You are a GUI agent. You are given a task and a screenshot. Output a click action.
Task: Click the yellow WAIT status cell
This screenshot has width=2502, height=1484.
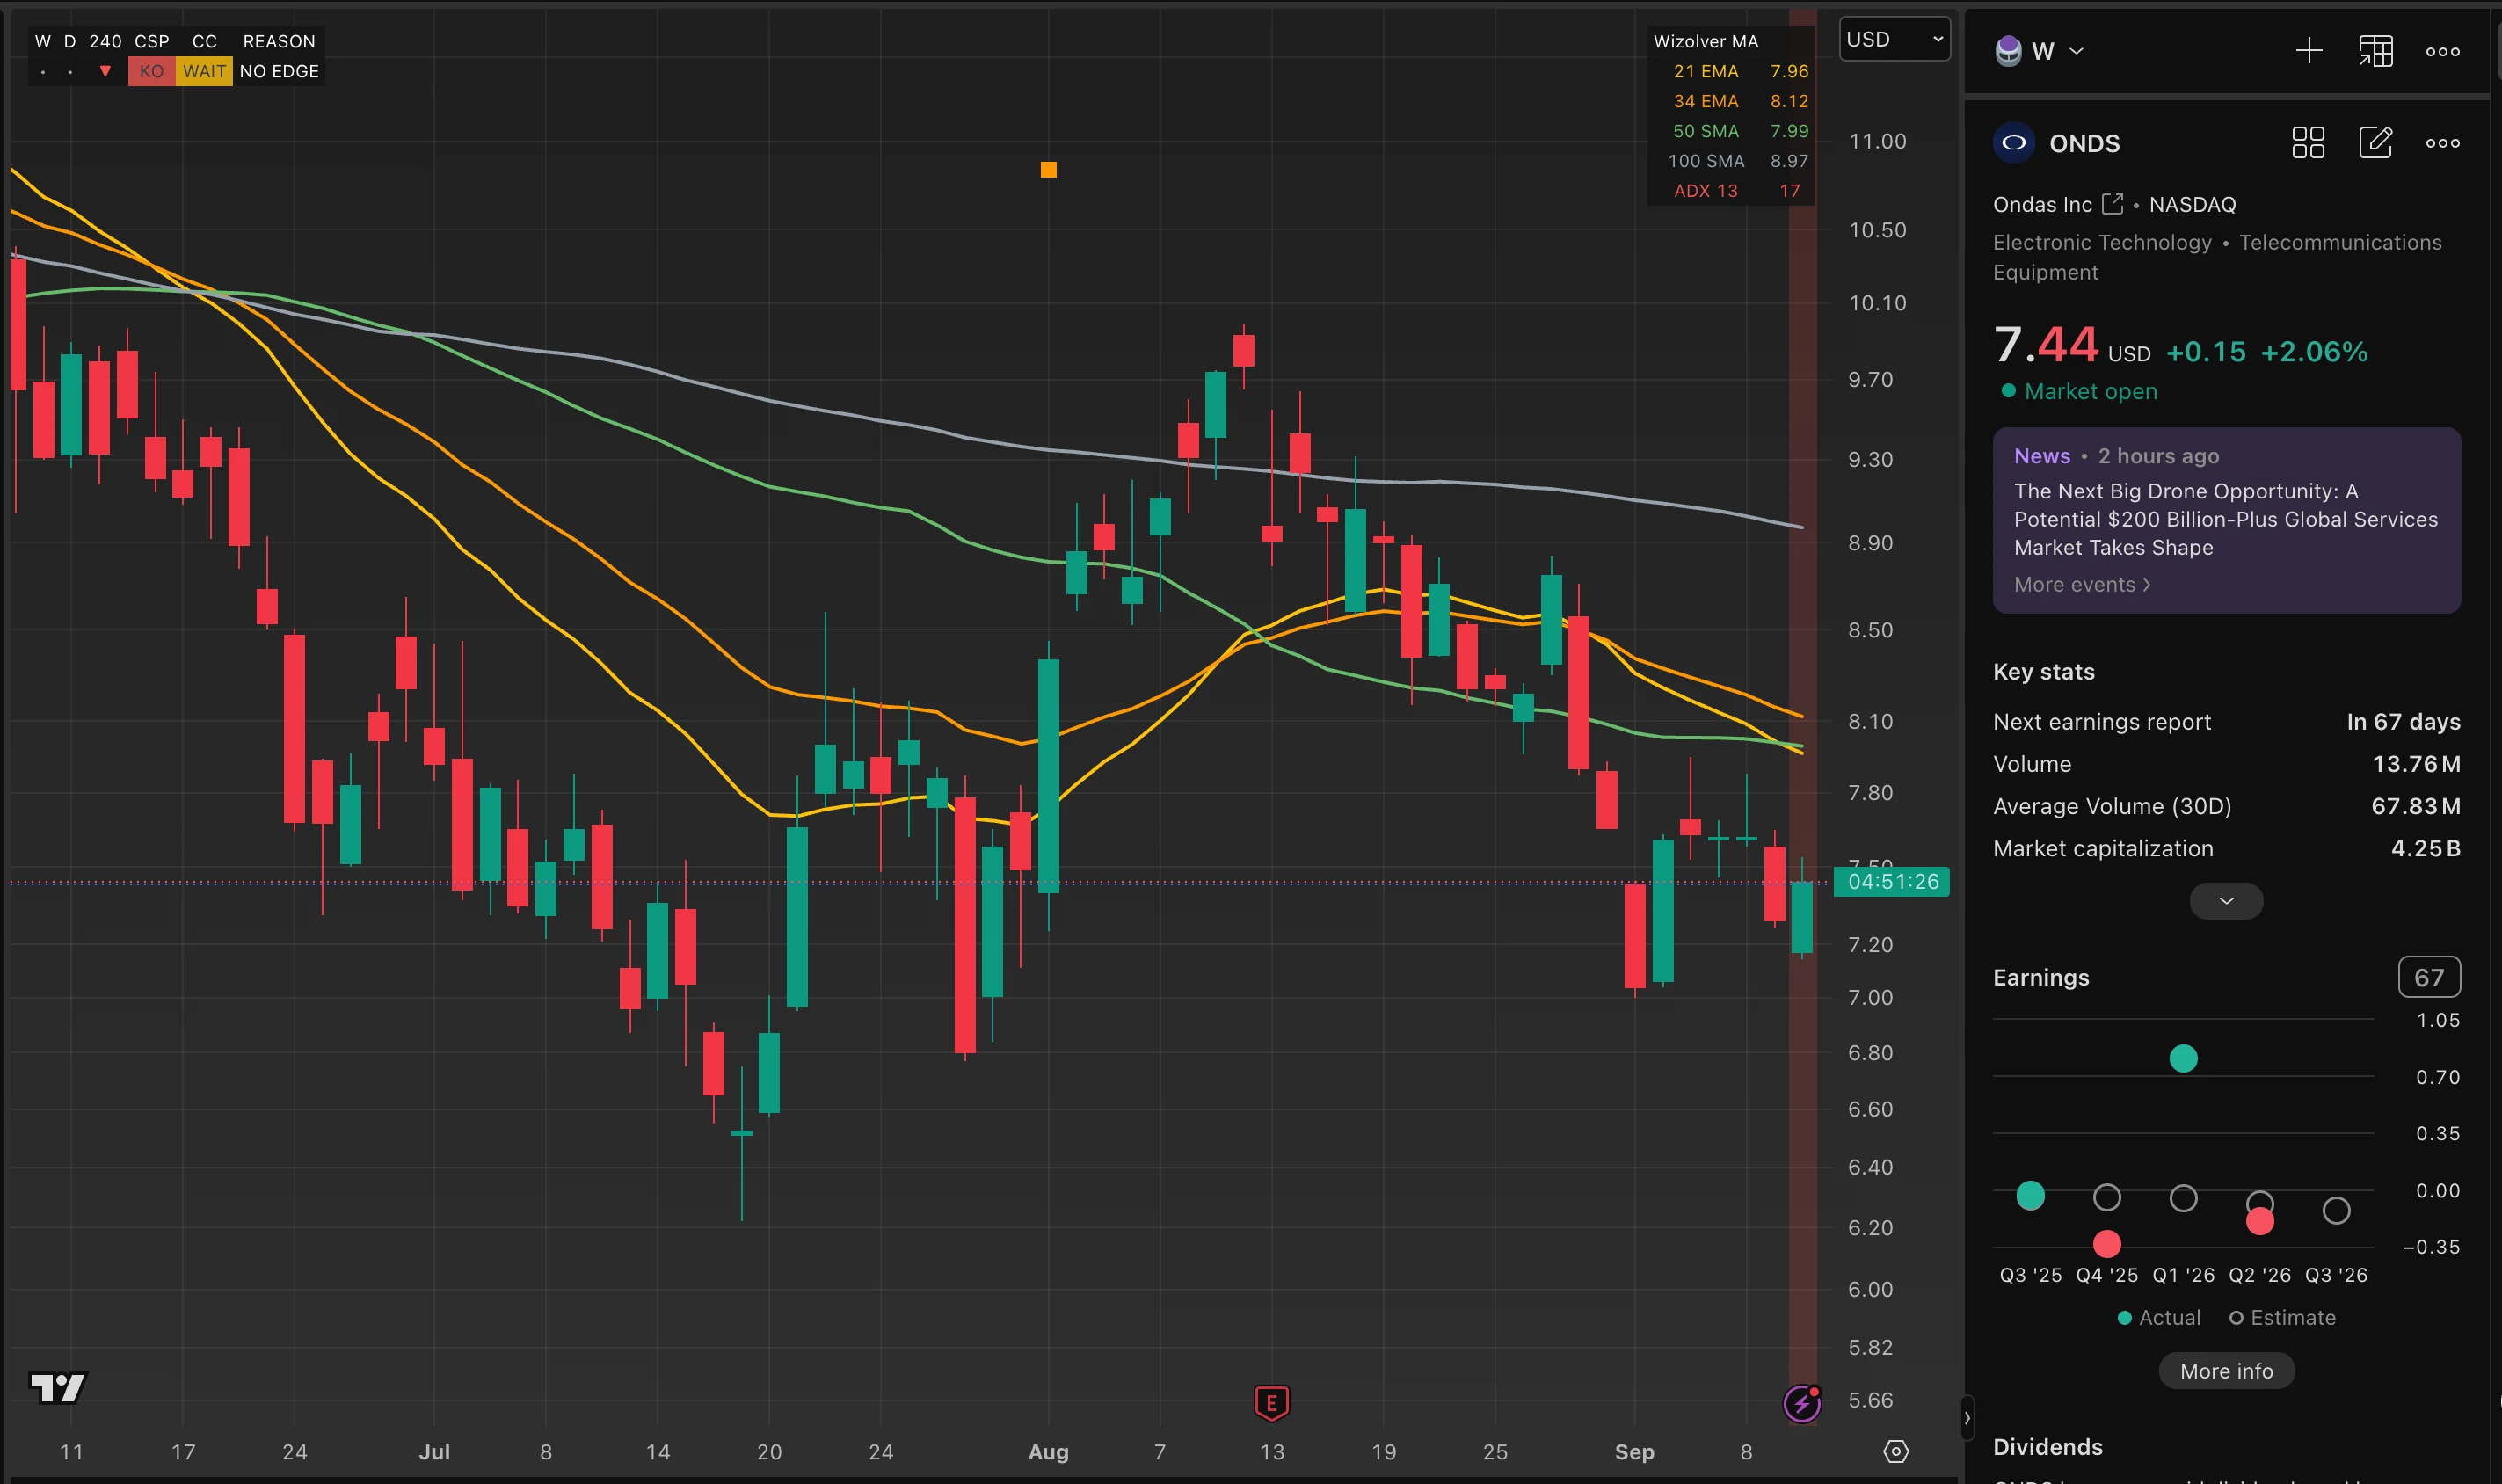(x=204, y=71)
